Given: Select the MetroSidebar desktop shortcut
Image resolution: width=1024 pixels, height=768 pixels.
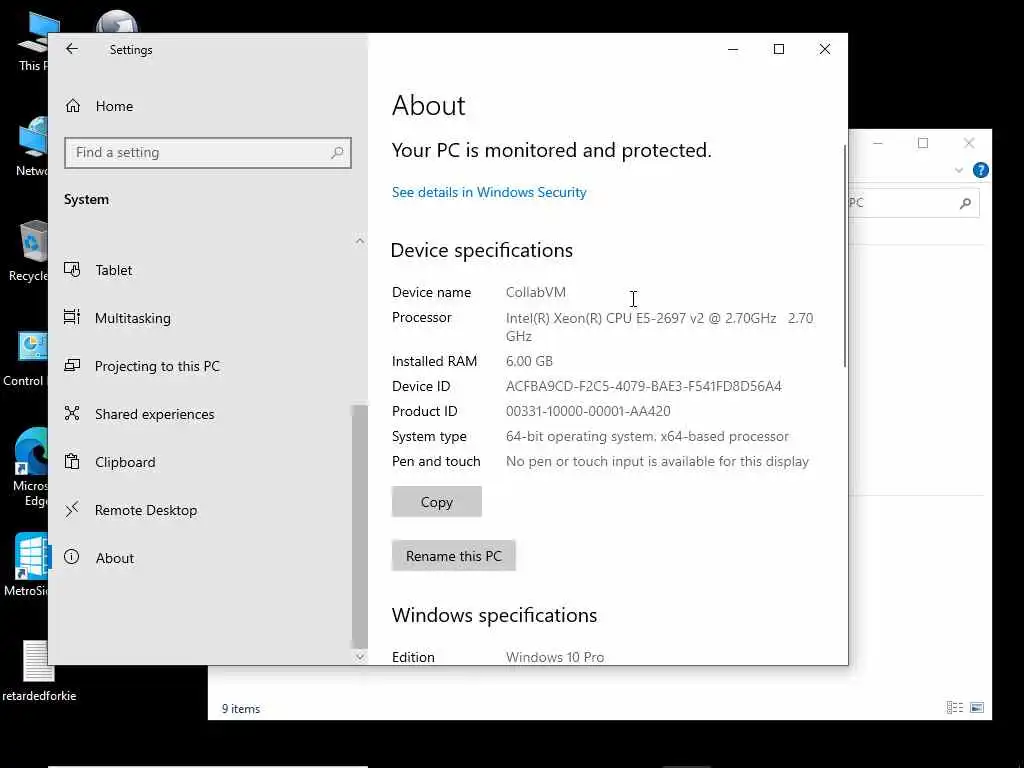Looking at the screenshot, I should pos(26,565).
